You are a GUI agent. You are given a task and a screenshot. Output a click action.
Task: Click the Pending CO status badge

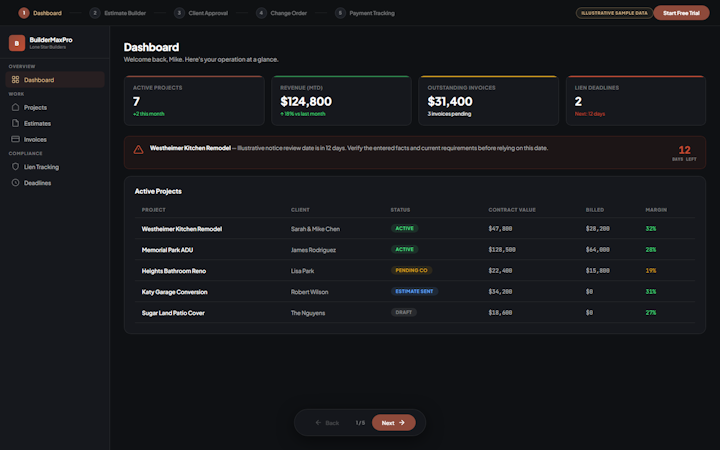point(411,270)
